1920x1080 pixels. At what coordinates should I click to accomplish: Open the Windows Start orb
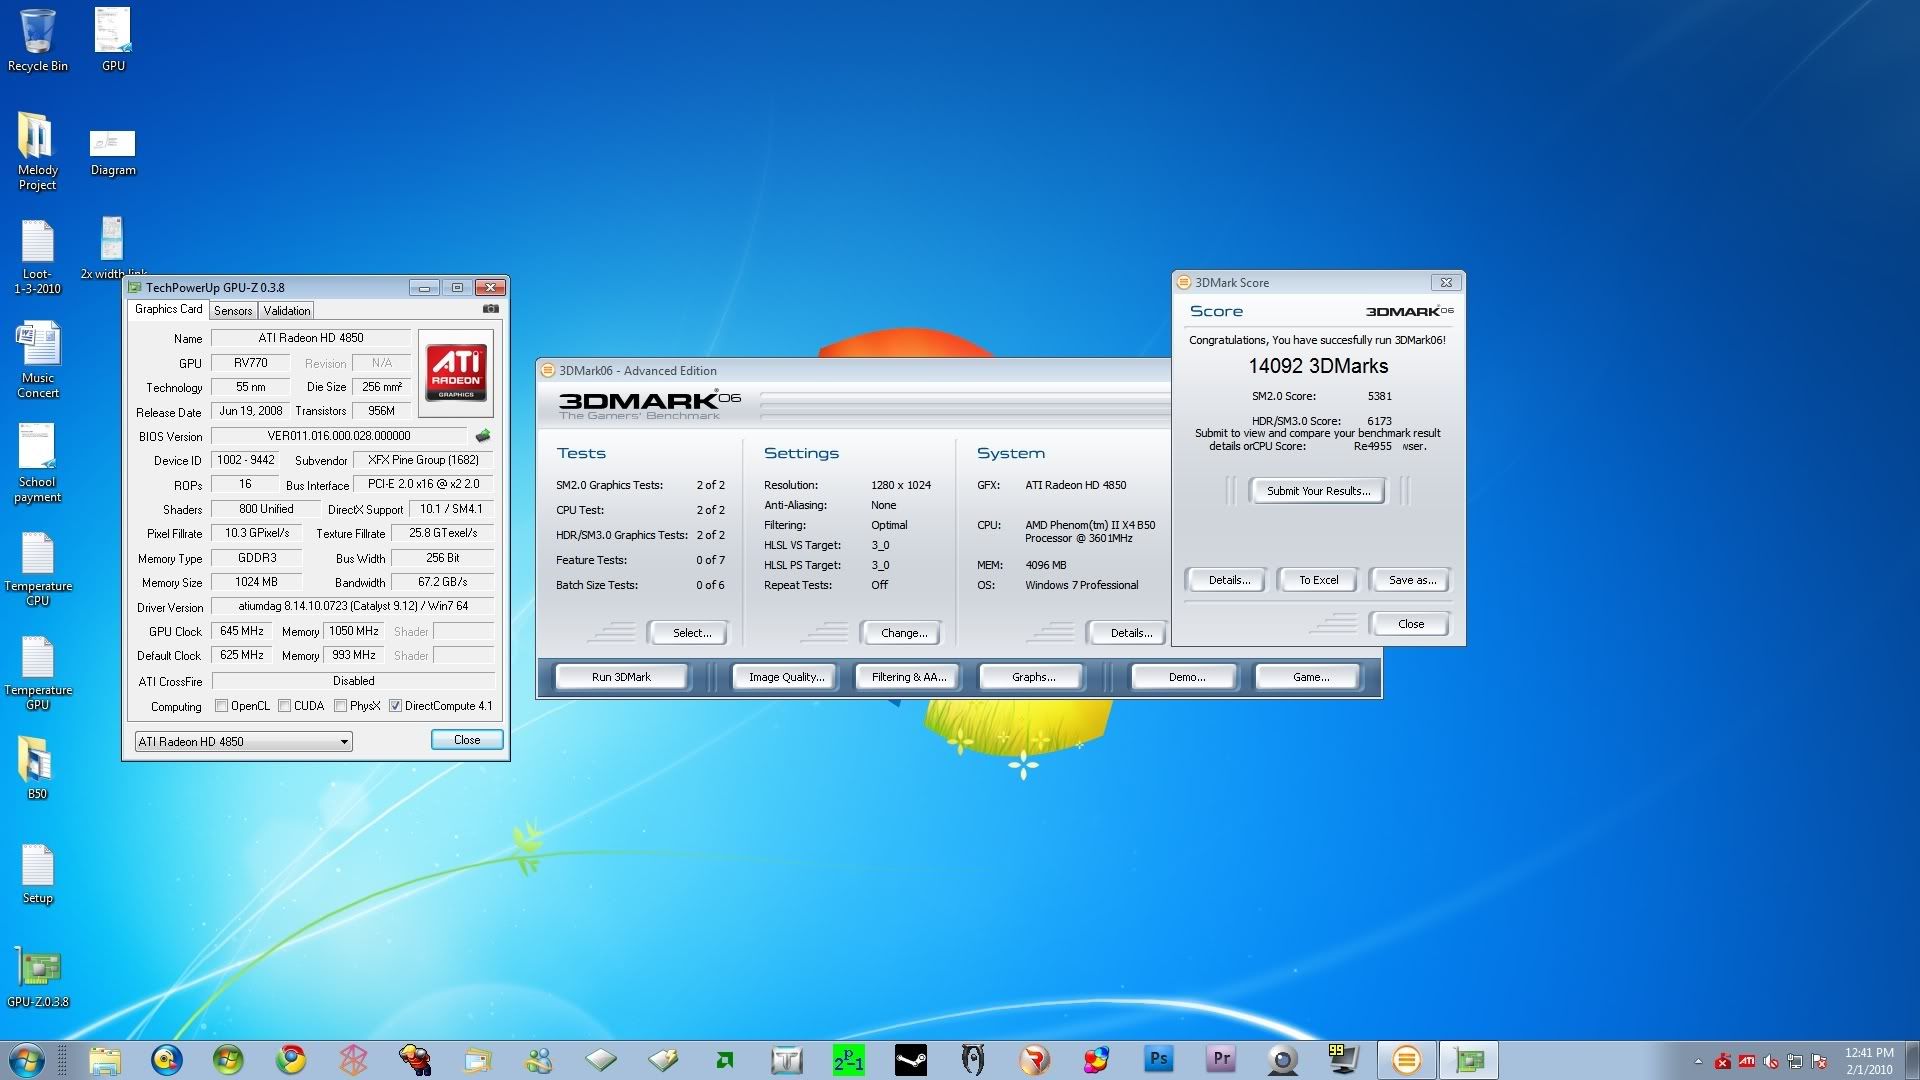27,1060
